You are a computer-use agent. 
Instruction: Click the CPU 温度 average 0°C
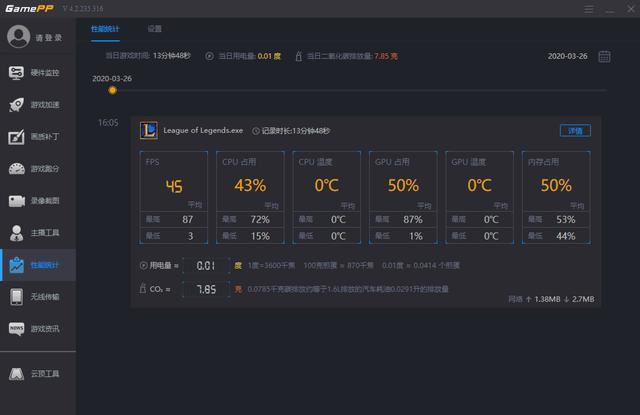(x=327, y=186)
